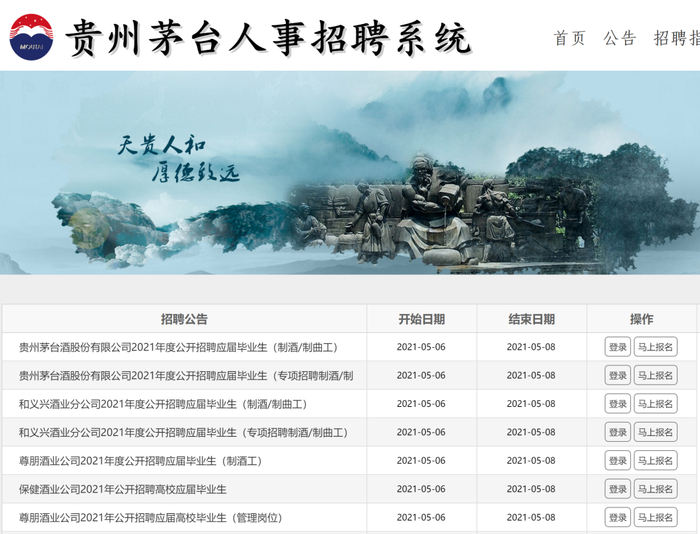Screen dimensions: 700x534
Task: Click 马上报名 for 贵州茅台酒股份 (制酒/制曲工) row
Action: tap(655, 347)
